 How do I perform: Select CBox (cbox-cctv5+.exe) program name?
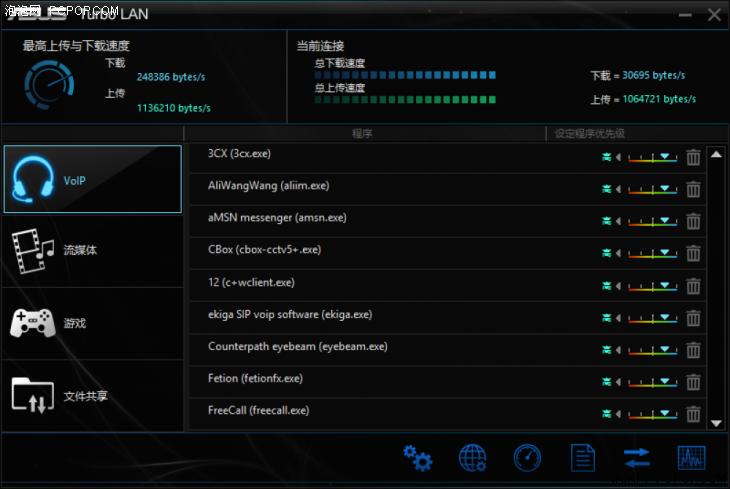pyautogui.click(x=264, y=250)
